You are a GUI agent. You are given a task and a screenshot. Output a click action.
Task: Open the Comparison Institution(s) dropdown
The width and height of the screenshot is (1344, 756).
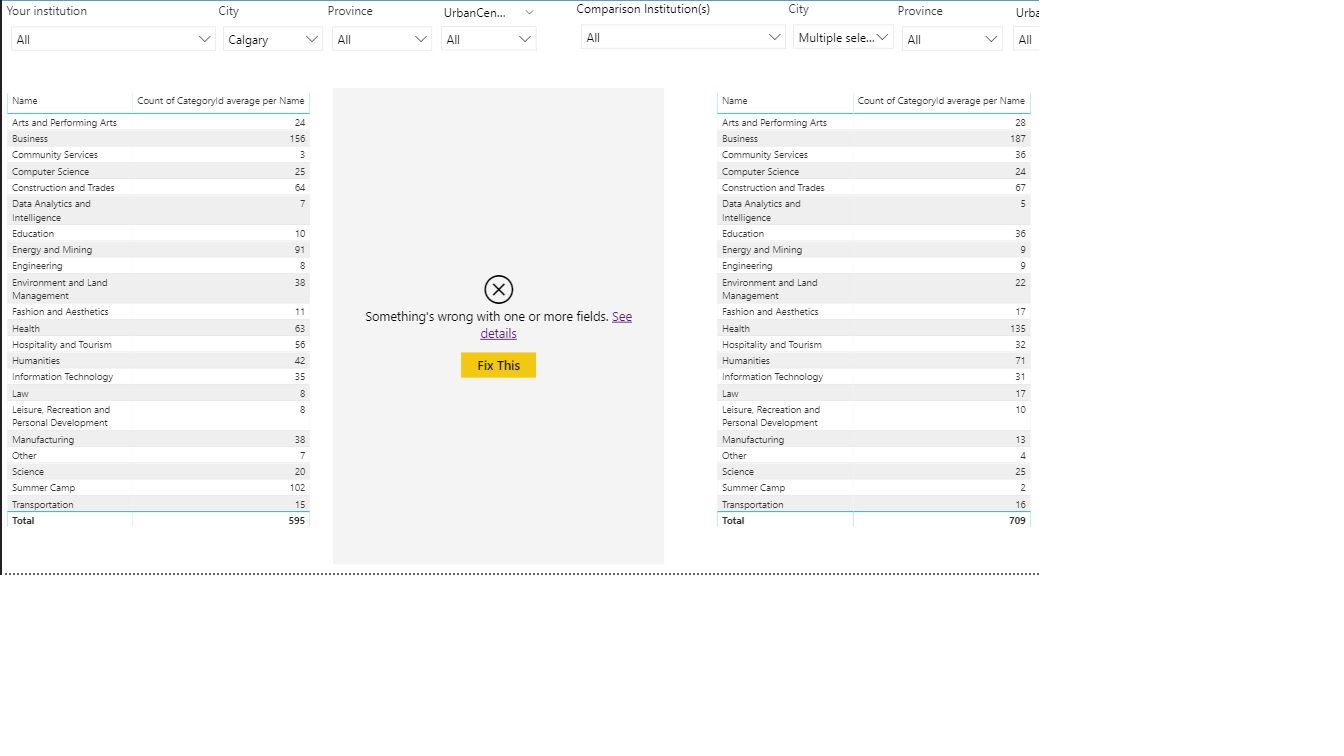[682, 37]
